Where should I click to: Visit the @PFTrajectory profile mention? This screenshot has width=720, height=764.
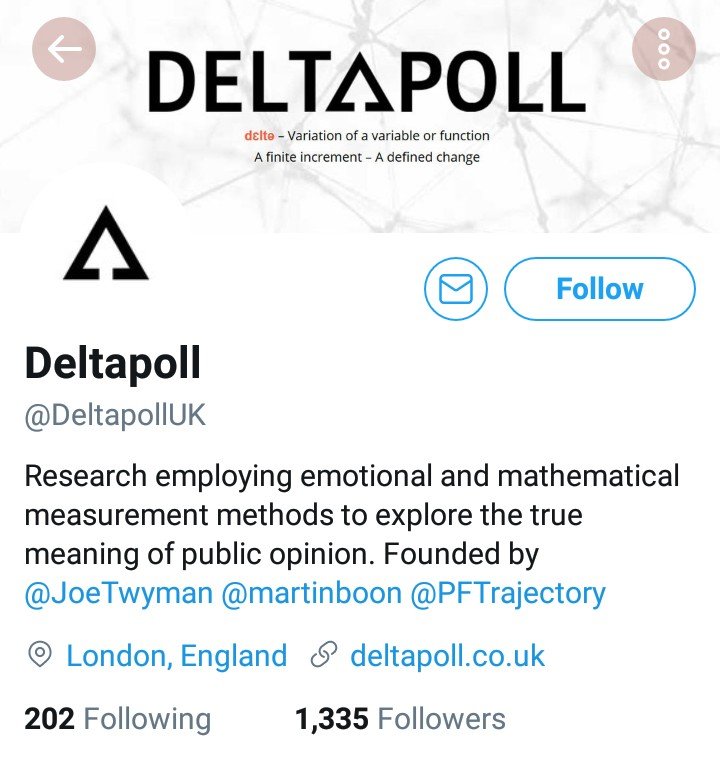tap(508, 593)
